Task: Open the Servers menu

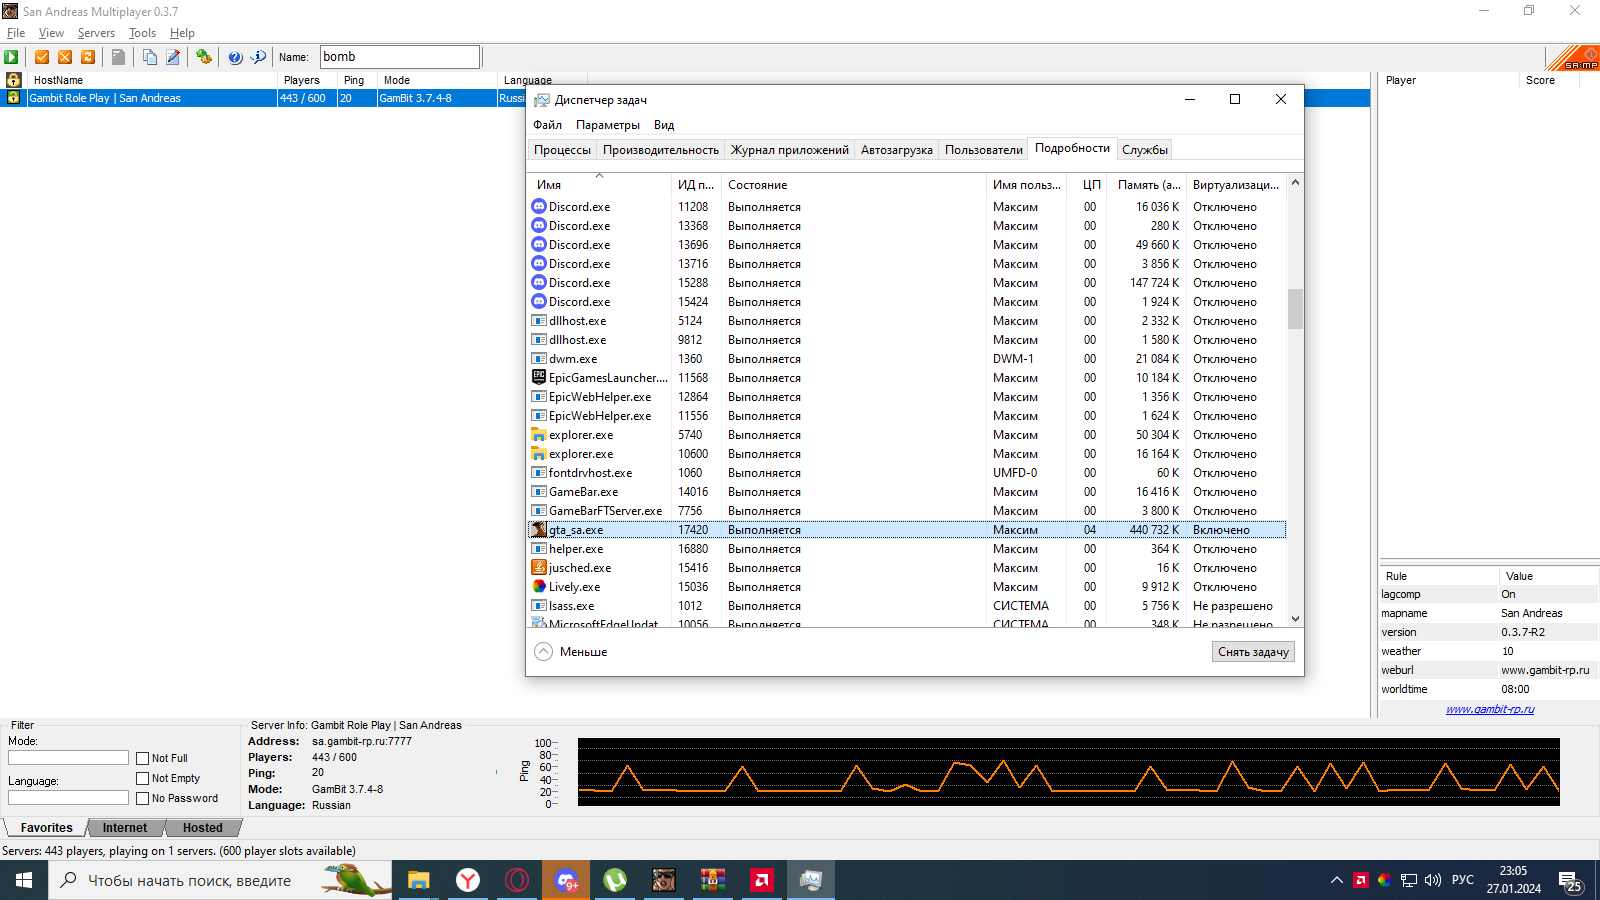Action: click(x=96, y=33)
